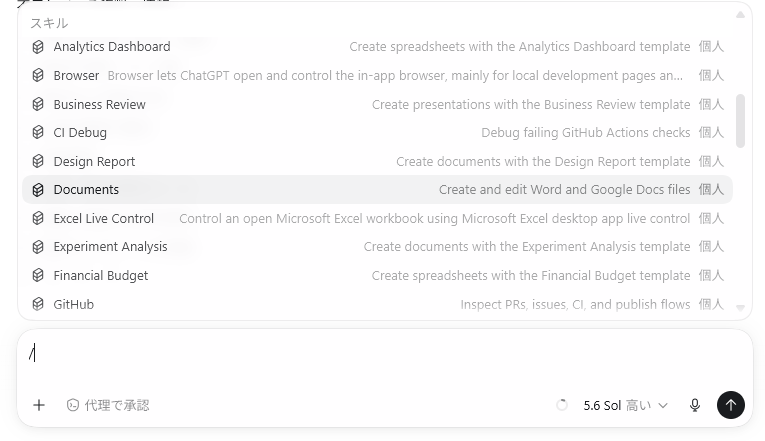Click the 個人 label on the CI Debug row
The width and height of the screenshot is (765, 441).
(x=711, y=133)
